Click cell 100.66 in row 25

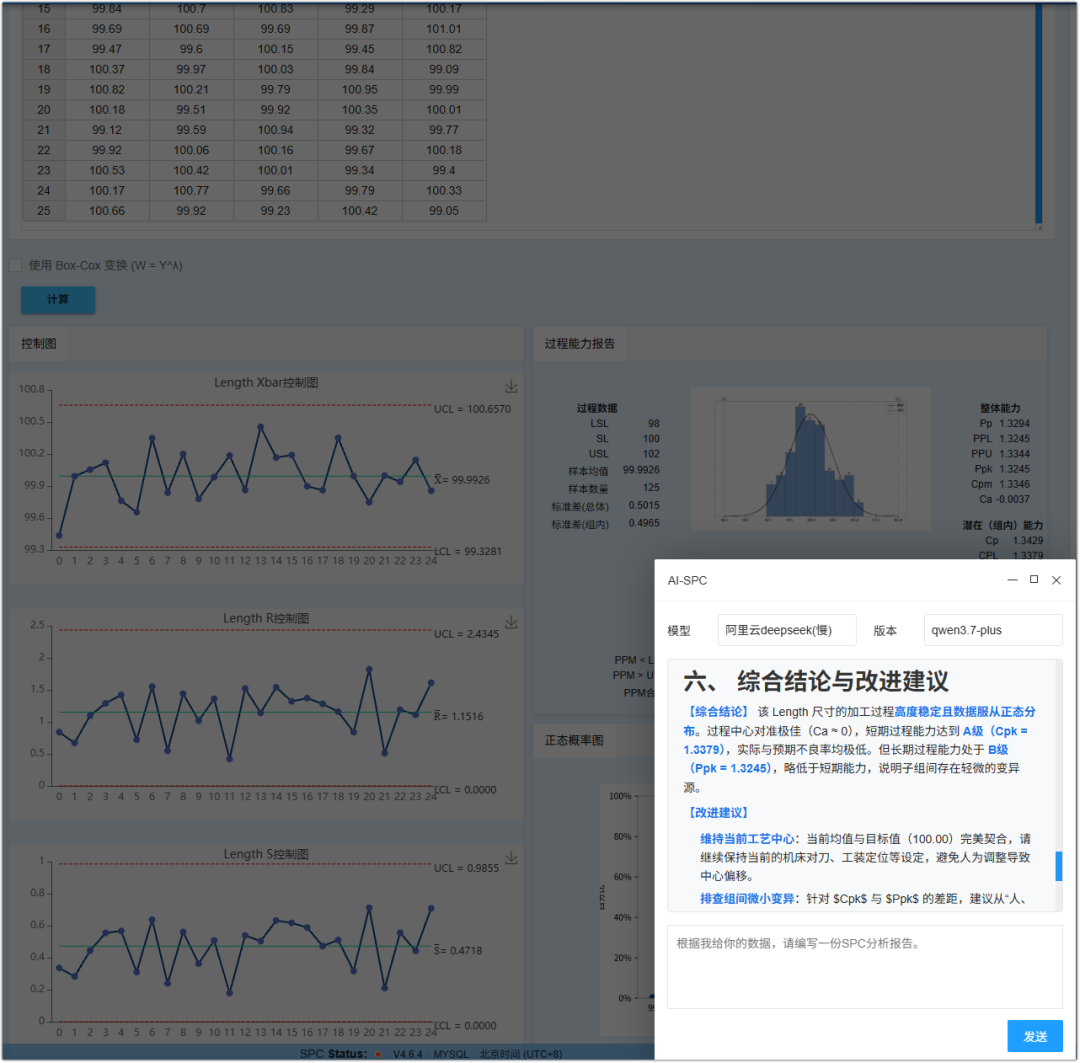point(107,211)
